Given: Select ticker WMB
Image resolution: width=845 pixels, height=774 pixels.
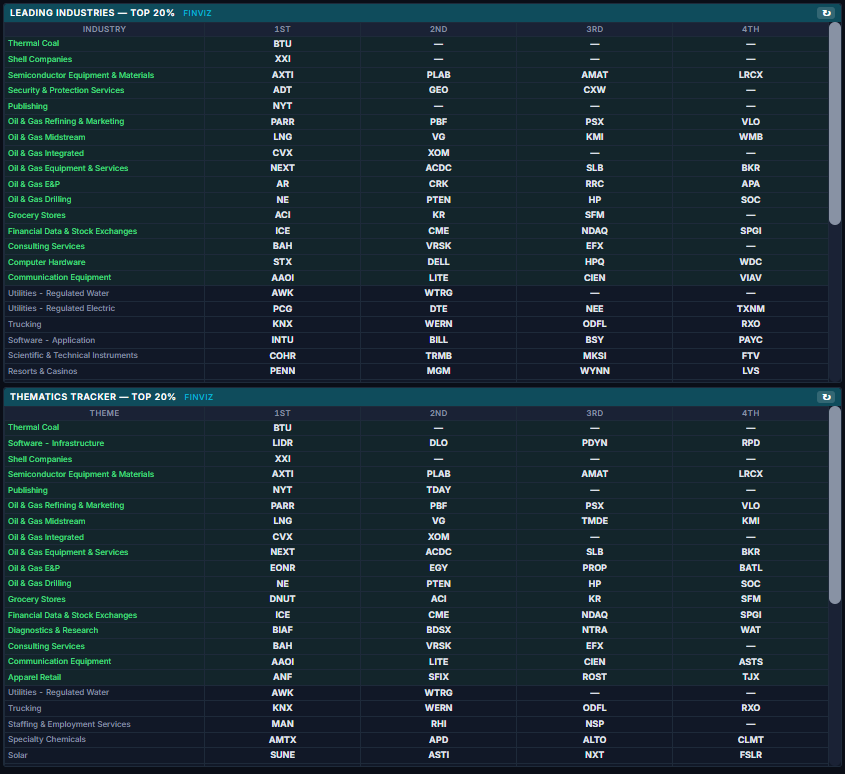Looking at the screenshot, I should pos(751,137).
